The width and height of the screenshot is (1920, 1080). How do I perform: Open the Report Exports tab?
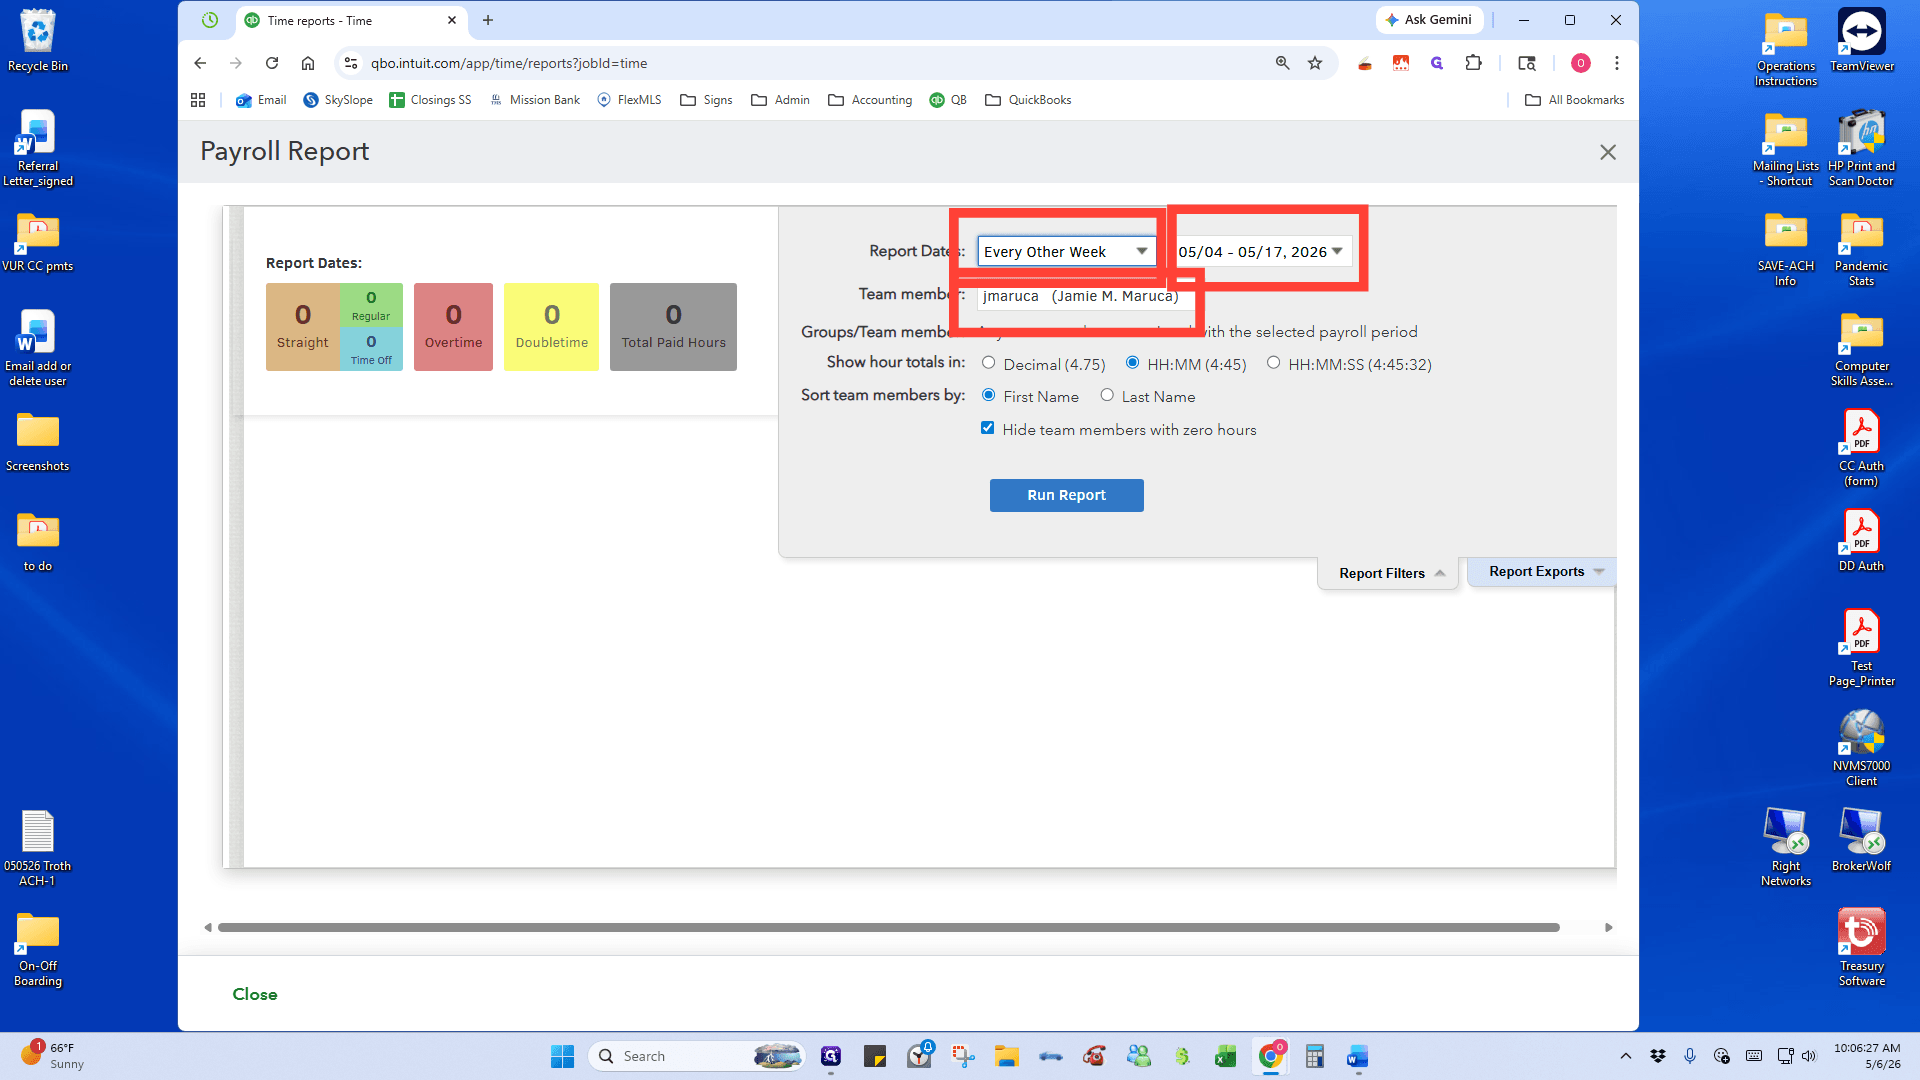point(1544,572)
